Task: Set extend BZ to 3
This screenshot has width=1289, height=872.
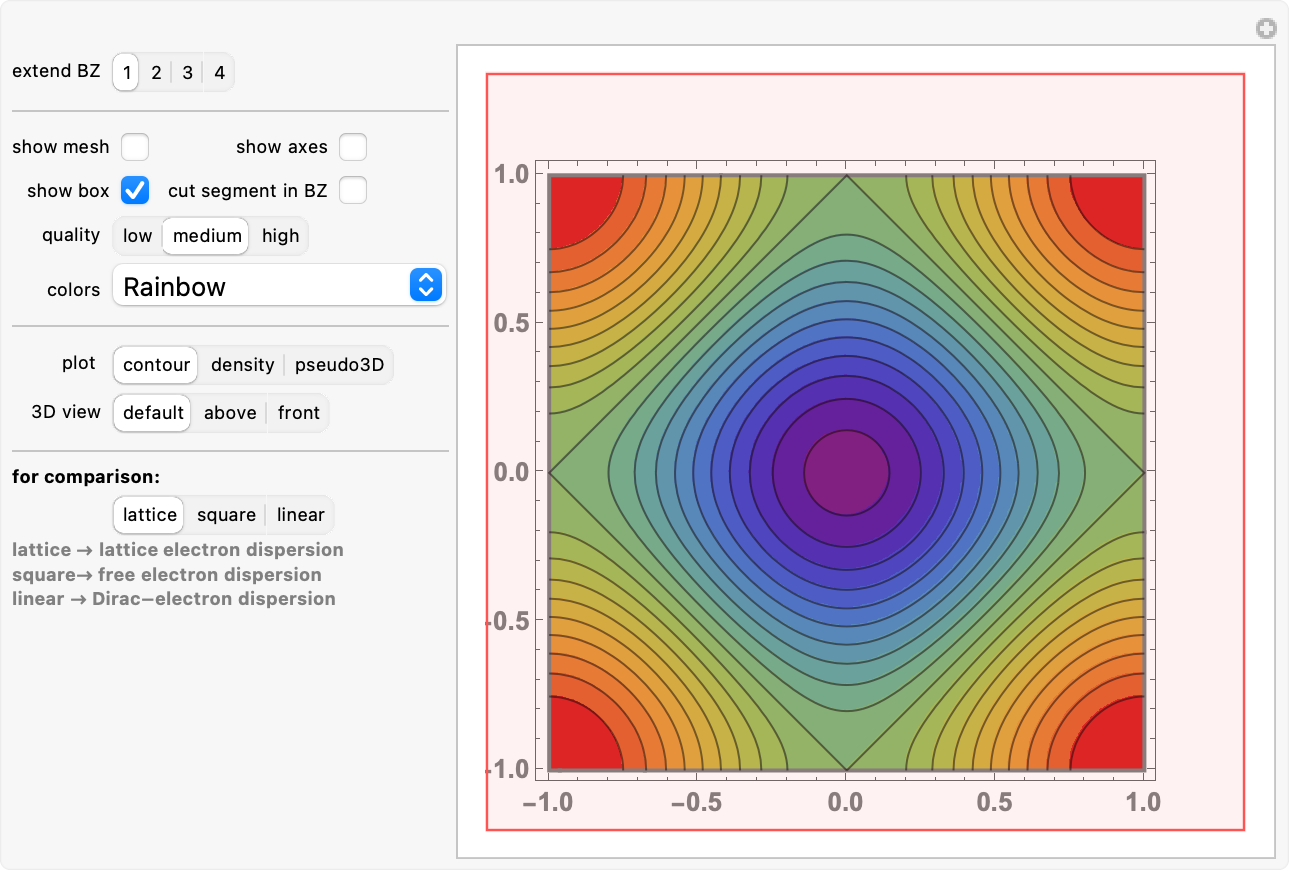Action: pyautogui.click(x=187, y=72)
